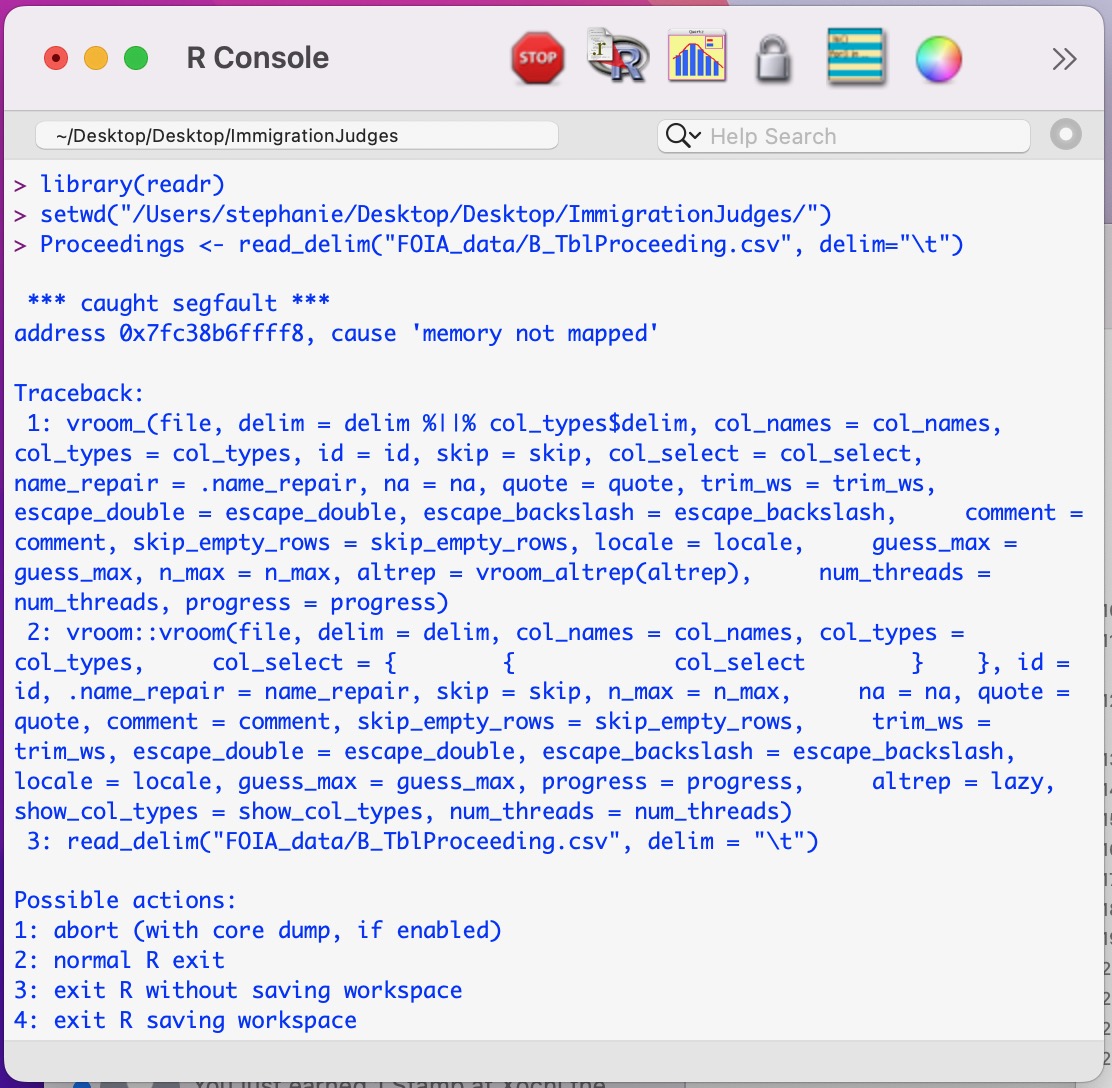This screenshot has height=1088, width=1112.
Task: Click the R Console title text
Action: (256, 58)
